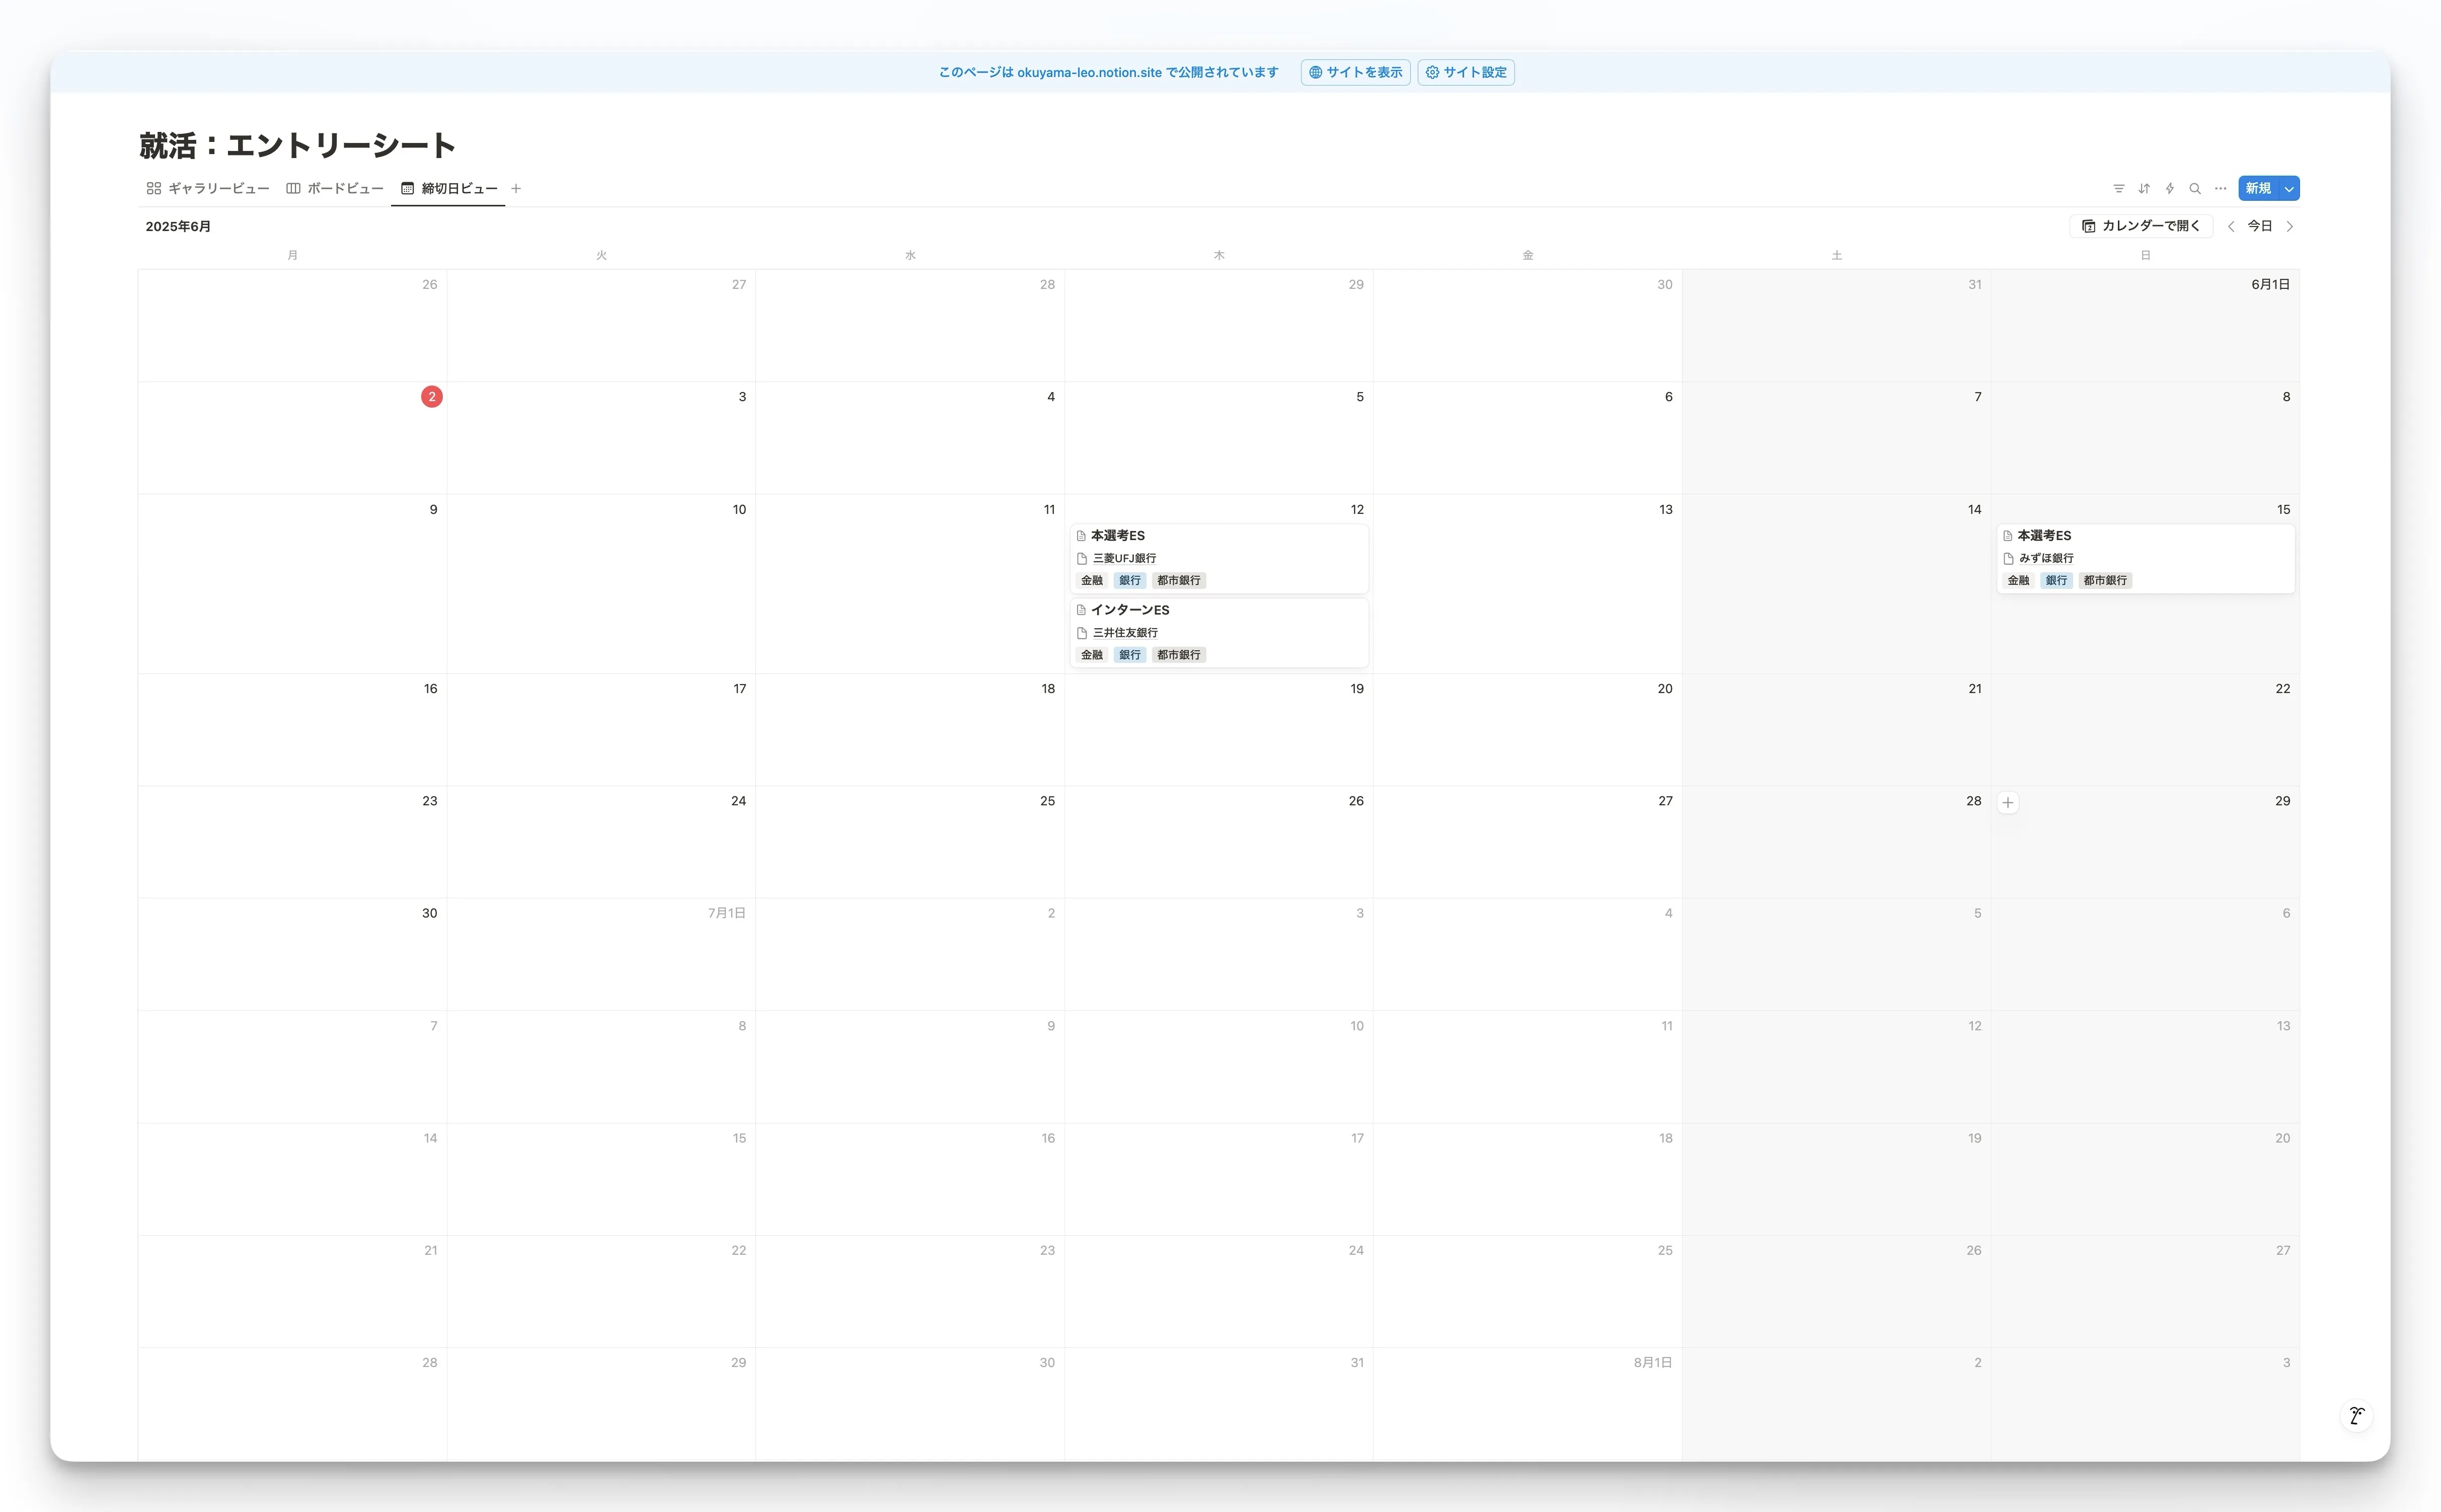Click the page icon beside 三菱UFJ銀行
The width and height of the screenshot is (2441, 1512).
point(1083,558)
